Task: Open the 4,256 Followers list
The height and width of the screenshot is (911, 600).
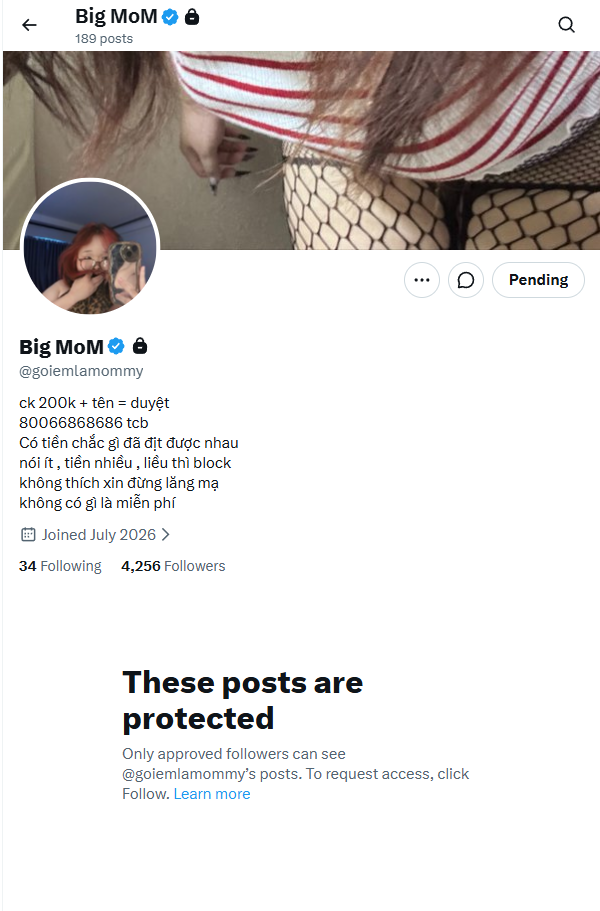Action: pos(173,566)
